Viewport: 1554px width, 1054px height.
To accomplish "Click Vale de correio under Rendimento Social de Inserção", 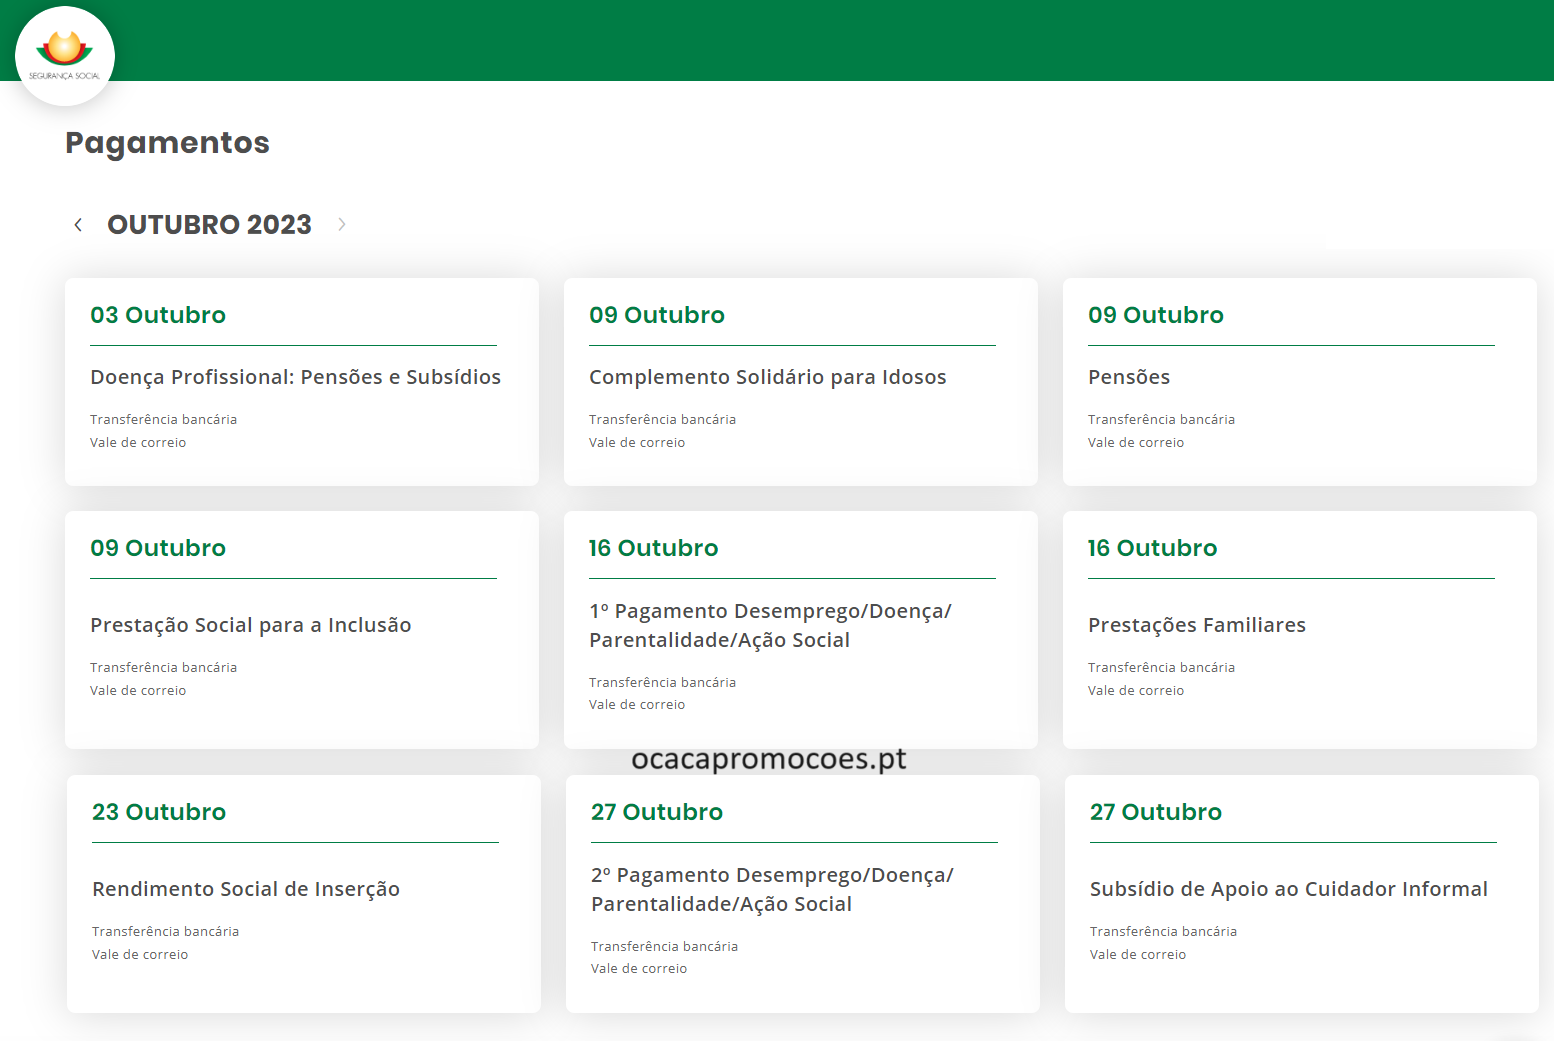I will click(140, 955).
